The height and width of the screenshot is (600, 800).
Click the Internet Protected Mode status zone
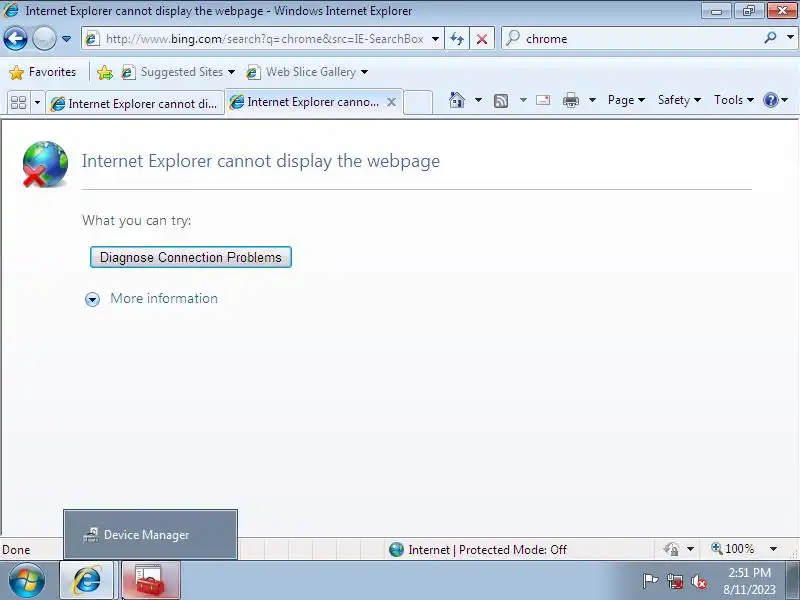(x=478, y=549)
